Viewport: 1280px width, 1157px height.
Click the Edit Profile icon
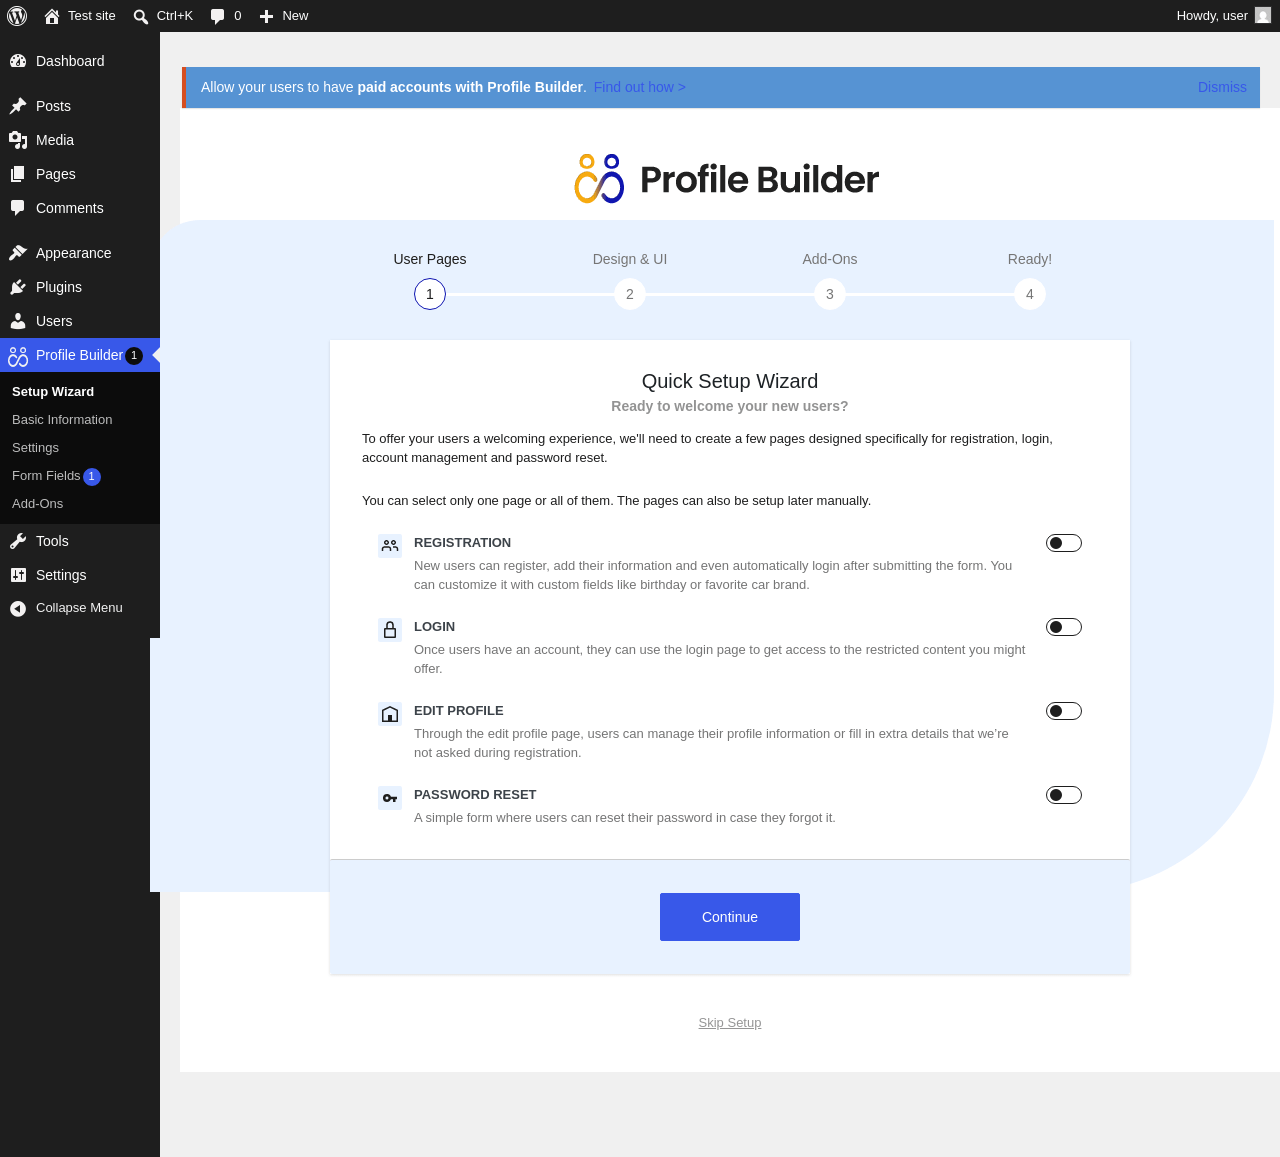pos(390,714)
